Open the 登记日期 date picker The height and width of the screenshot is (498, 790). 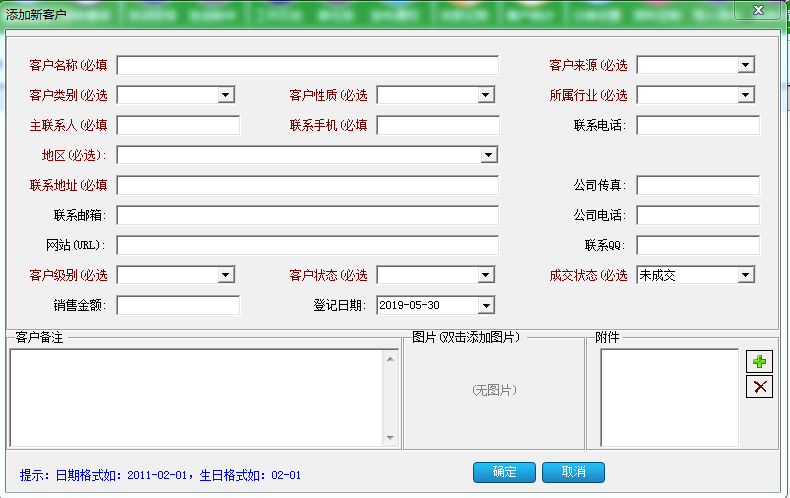(x=486, y=305)
